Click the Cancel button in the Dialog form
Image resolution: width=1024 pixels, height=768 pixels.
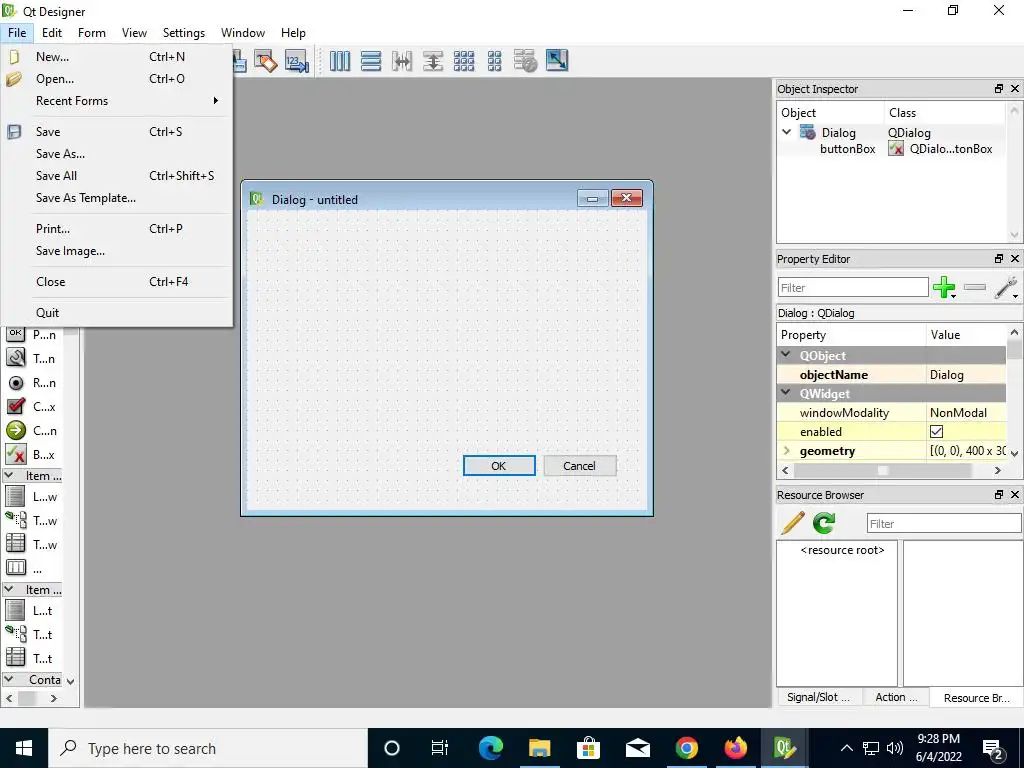tap(579, 466)
